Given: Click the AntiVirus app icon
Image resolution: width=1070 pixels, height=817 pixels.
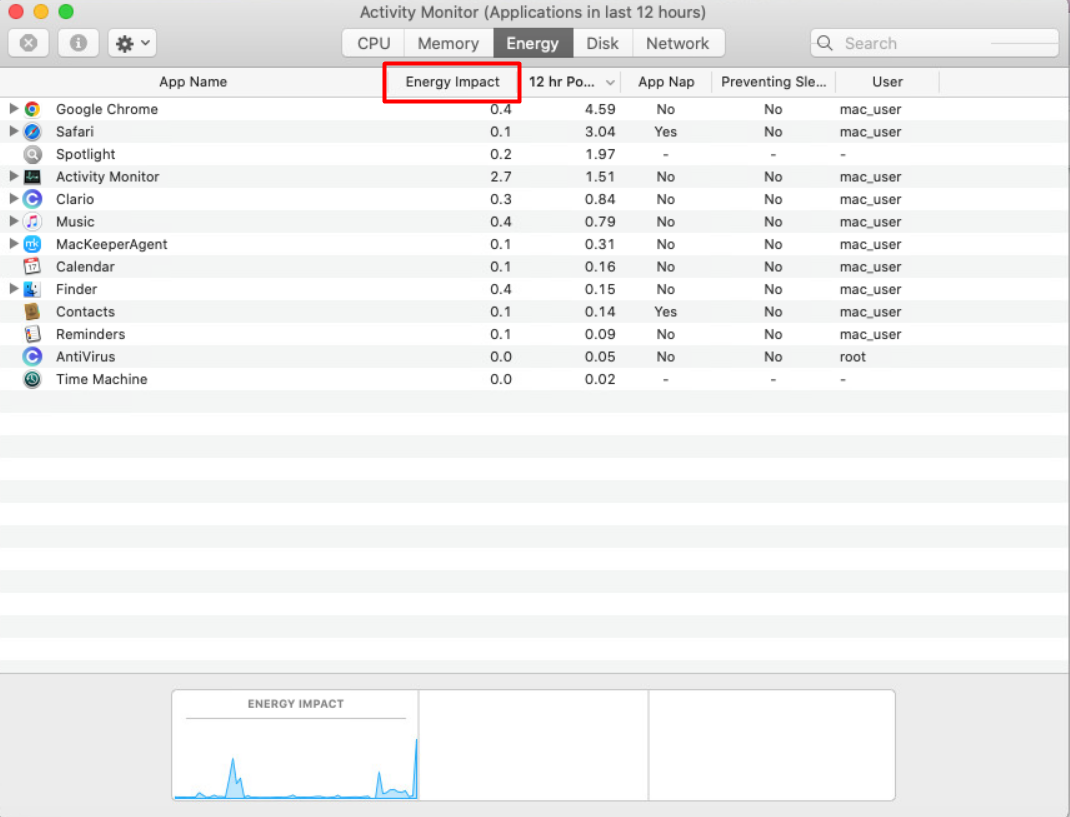Looking at the screenshot, I should [32, 357].
